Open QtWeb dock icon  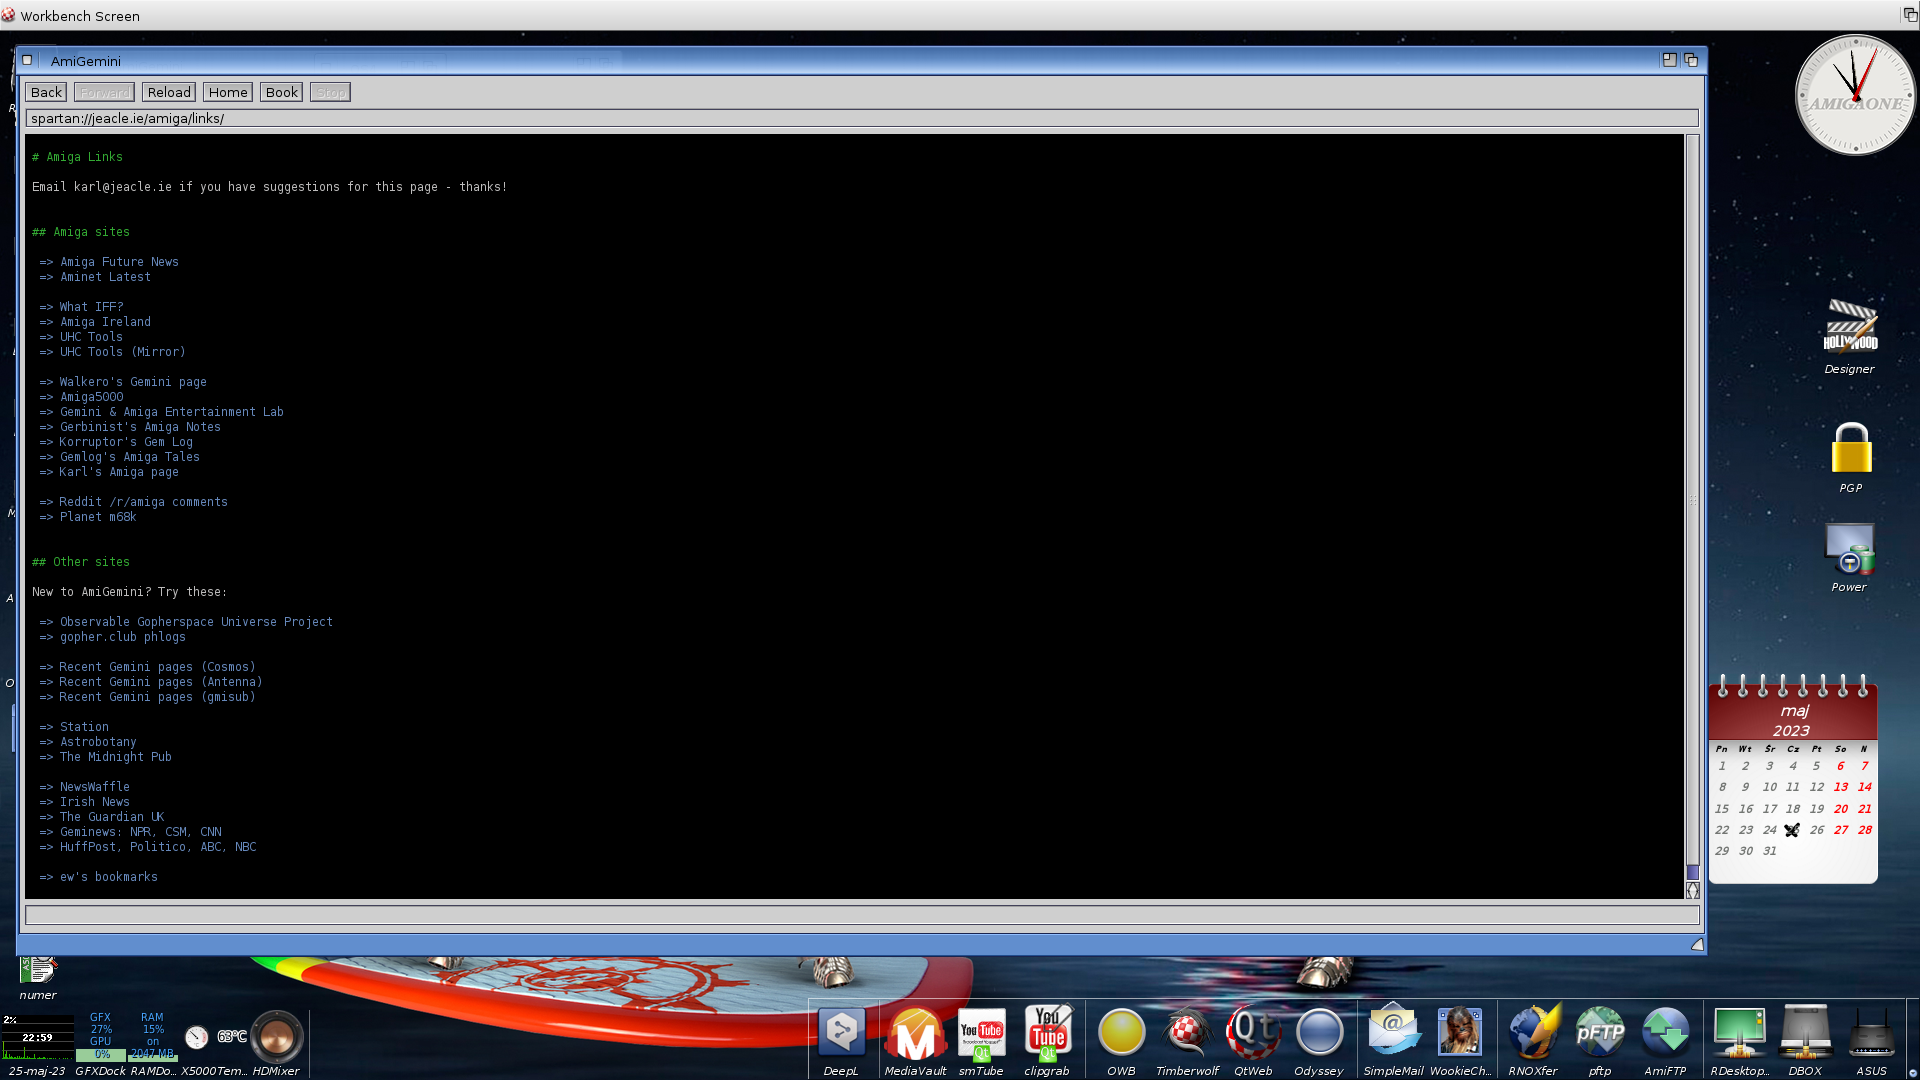tap(1253, 1033)
